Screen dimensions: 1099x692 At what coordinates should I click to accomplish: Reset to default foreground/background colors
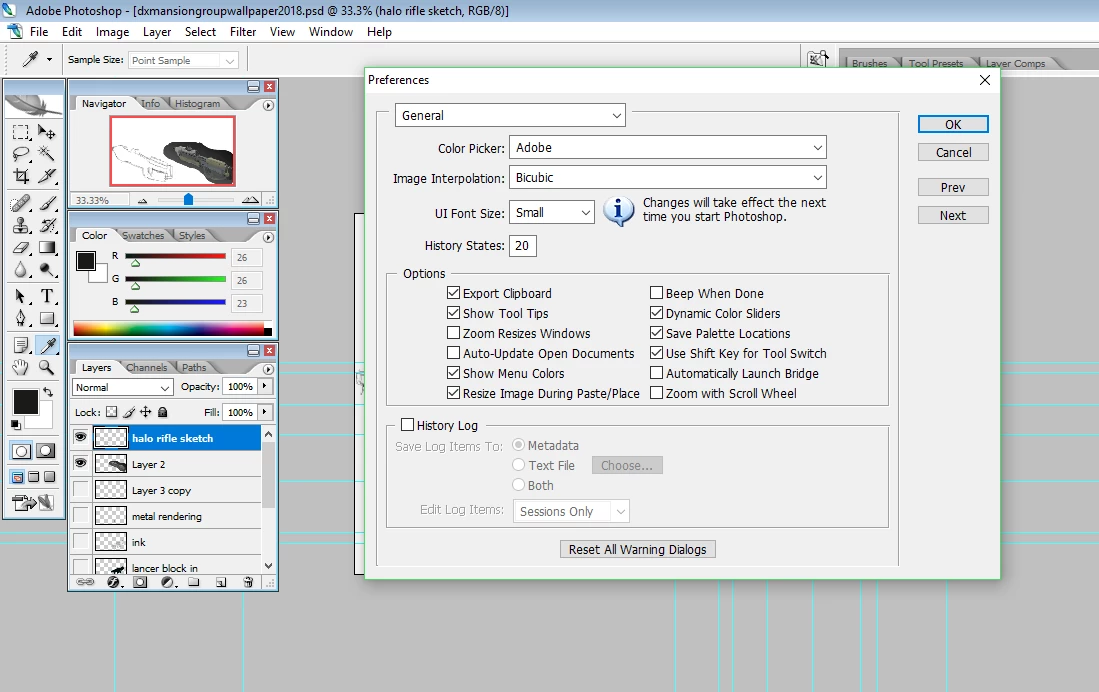tap(15, 424)
